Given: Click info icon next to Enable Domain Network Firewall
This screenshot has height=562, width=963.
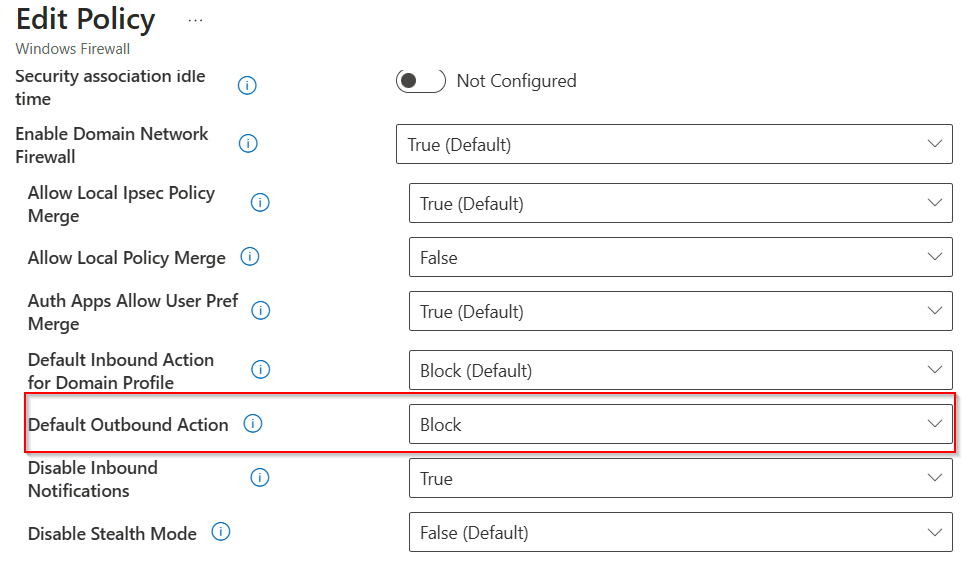Looking at the screenshot, I should click(248, 144).
